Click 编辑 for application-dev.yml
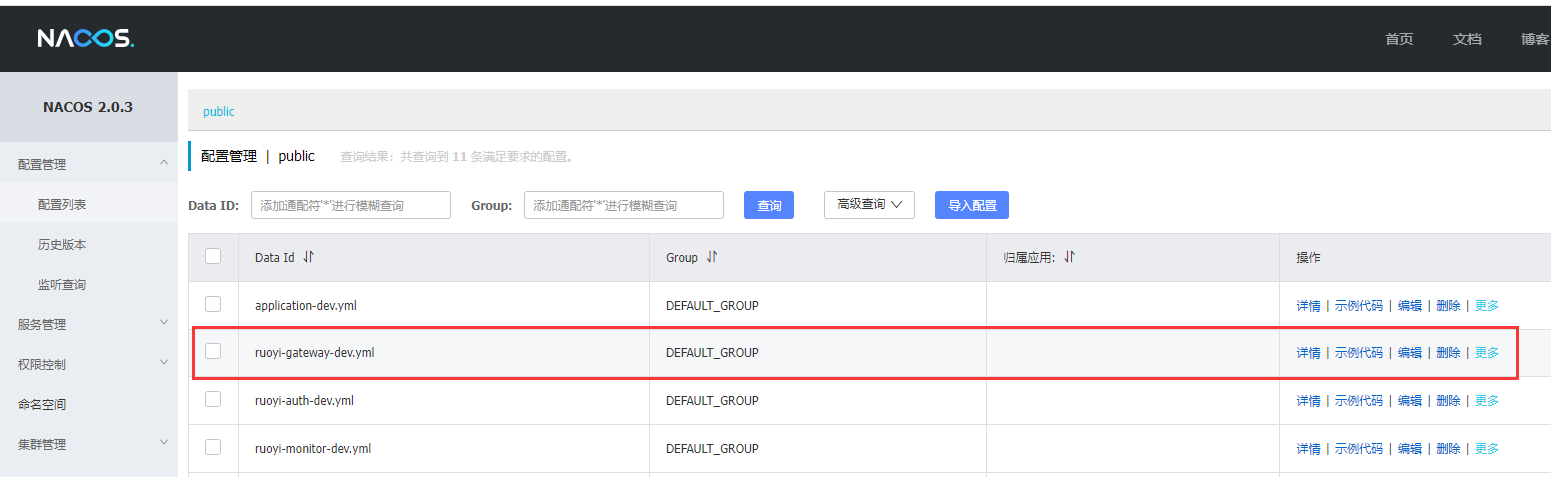Image resolution: width=1551 pixels, height=477 pixels. click(1410, 306)
